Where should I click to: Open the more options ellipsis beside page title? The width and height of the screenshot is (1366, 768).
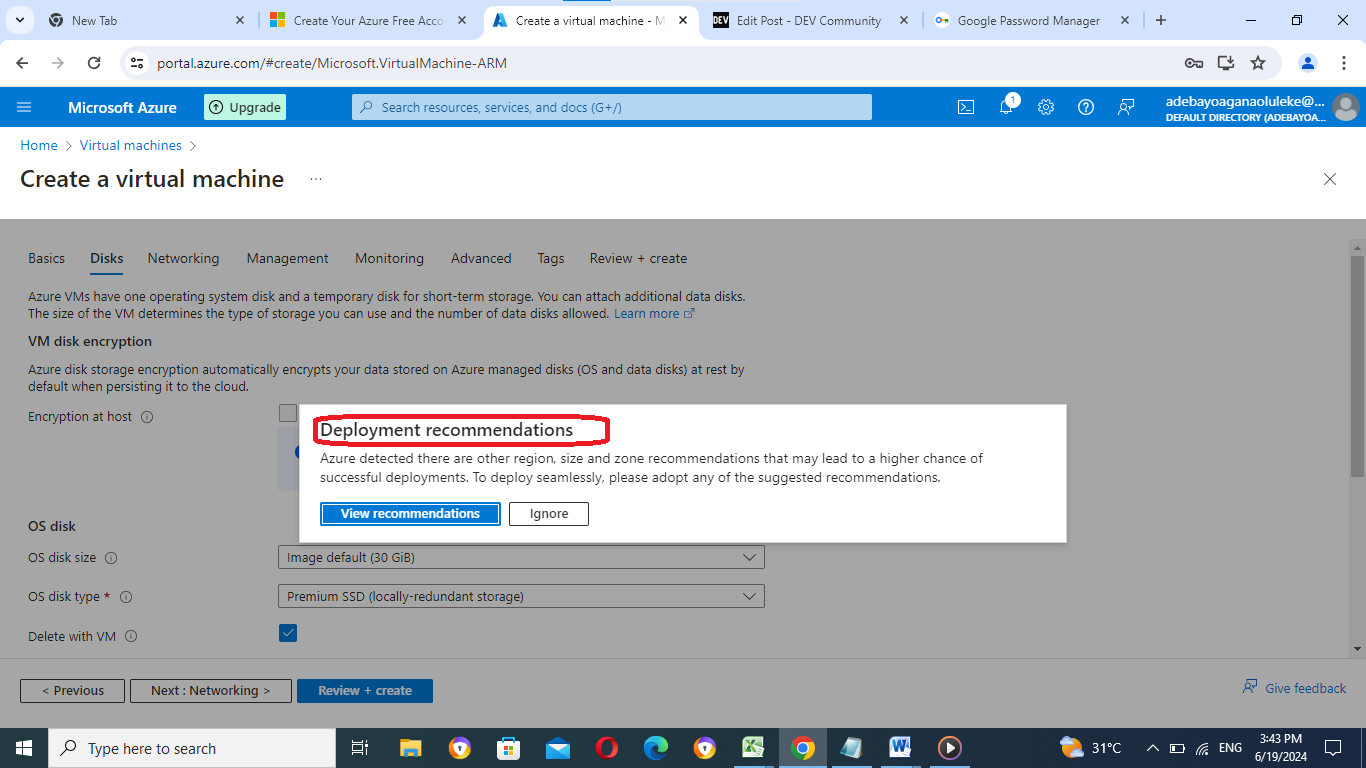pyautogui.click(x=316, y=179)
